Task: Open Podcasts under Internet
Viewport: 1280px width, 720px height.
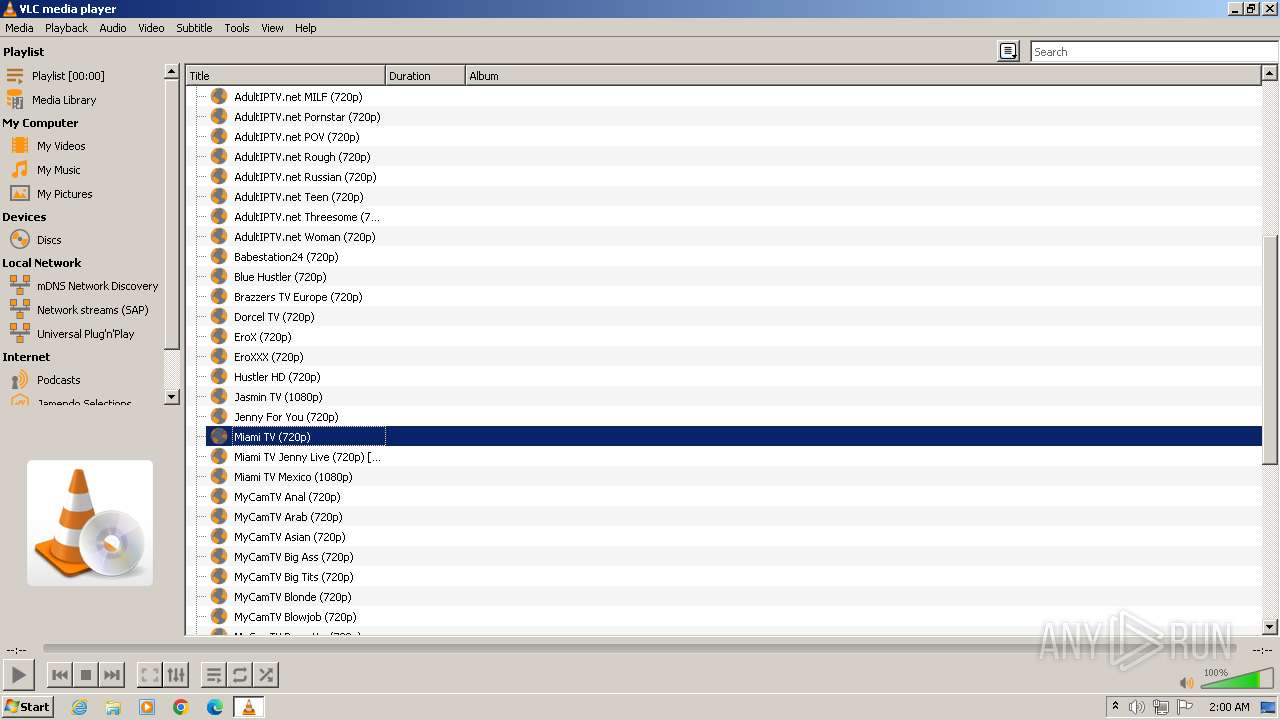Action: click(x=58, y=380)
